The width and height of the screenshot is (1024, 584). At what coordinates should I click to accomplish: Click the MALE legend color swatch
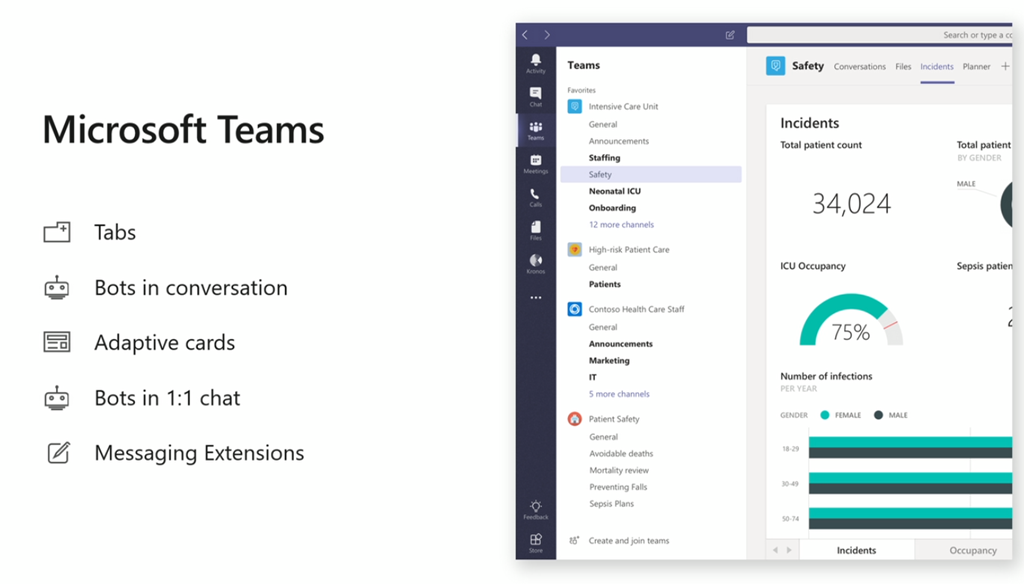click(878, 415)
